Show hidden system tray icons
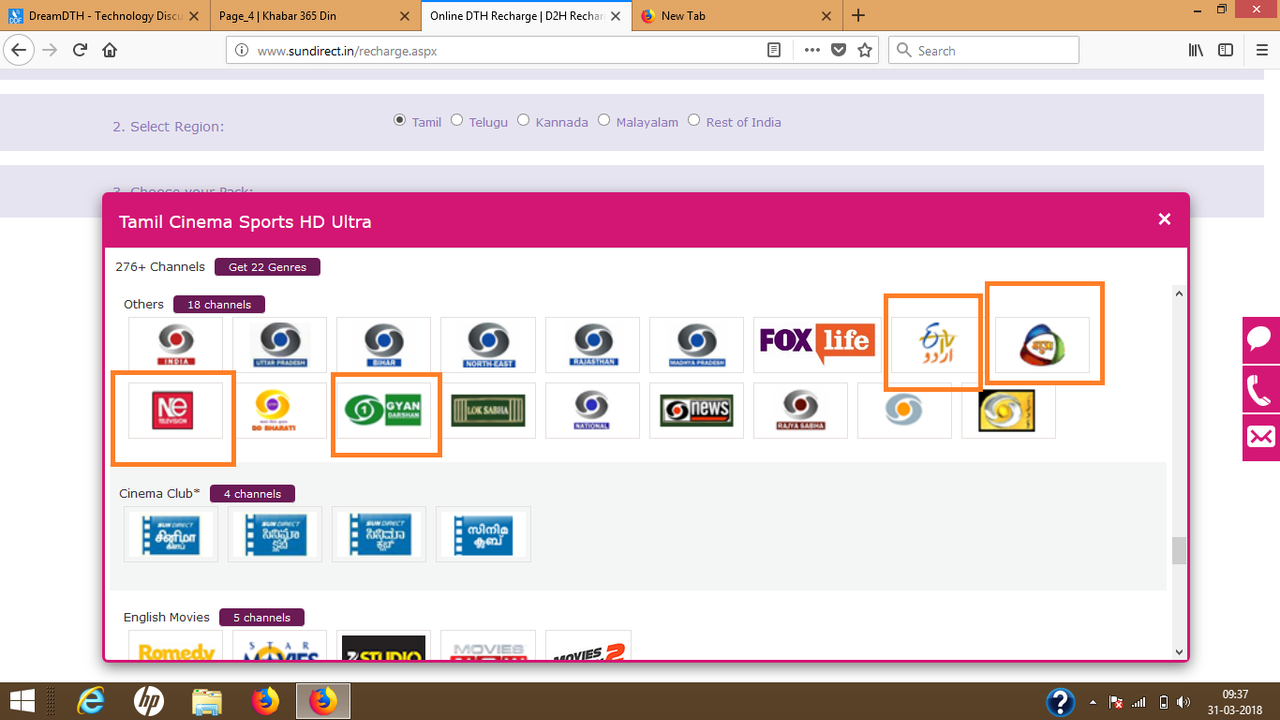This screenshot has height=720, width=1280. (x=1092, y=702)
